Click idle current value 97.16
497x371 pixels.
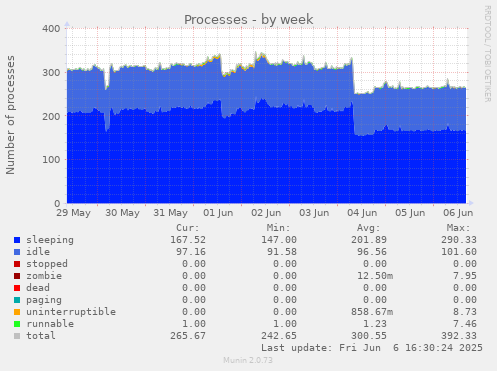click(x=191, y=252)
